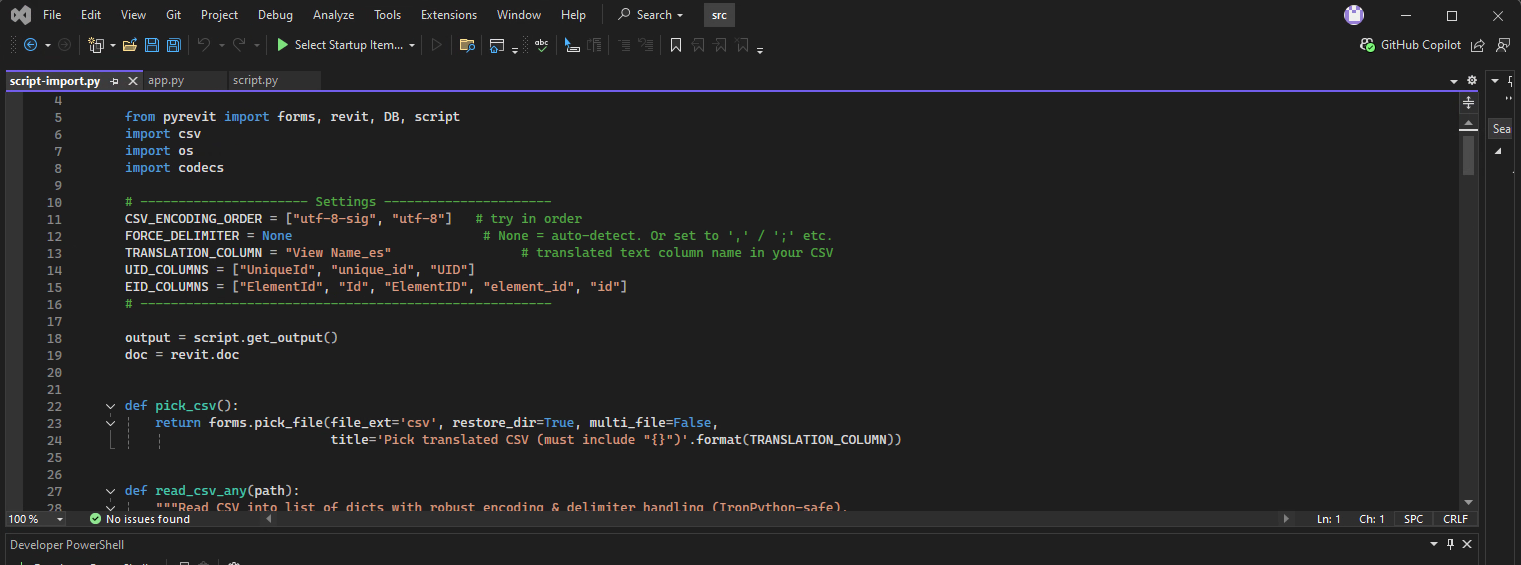Click the Send Feedback person icon
Screen dimensions: 1521x565
pyautogui.click(x=1502, y=45)
